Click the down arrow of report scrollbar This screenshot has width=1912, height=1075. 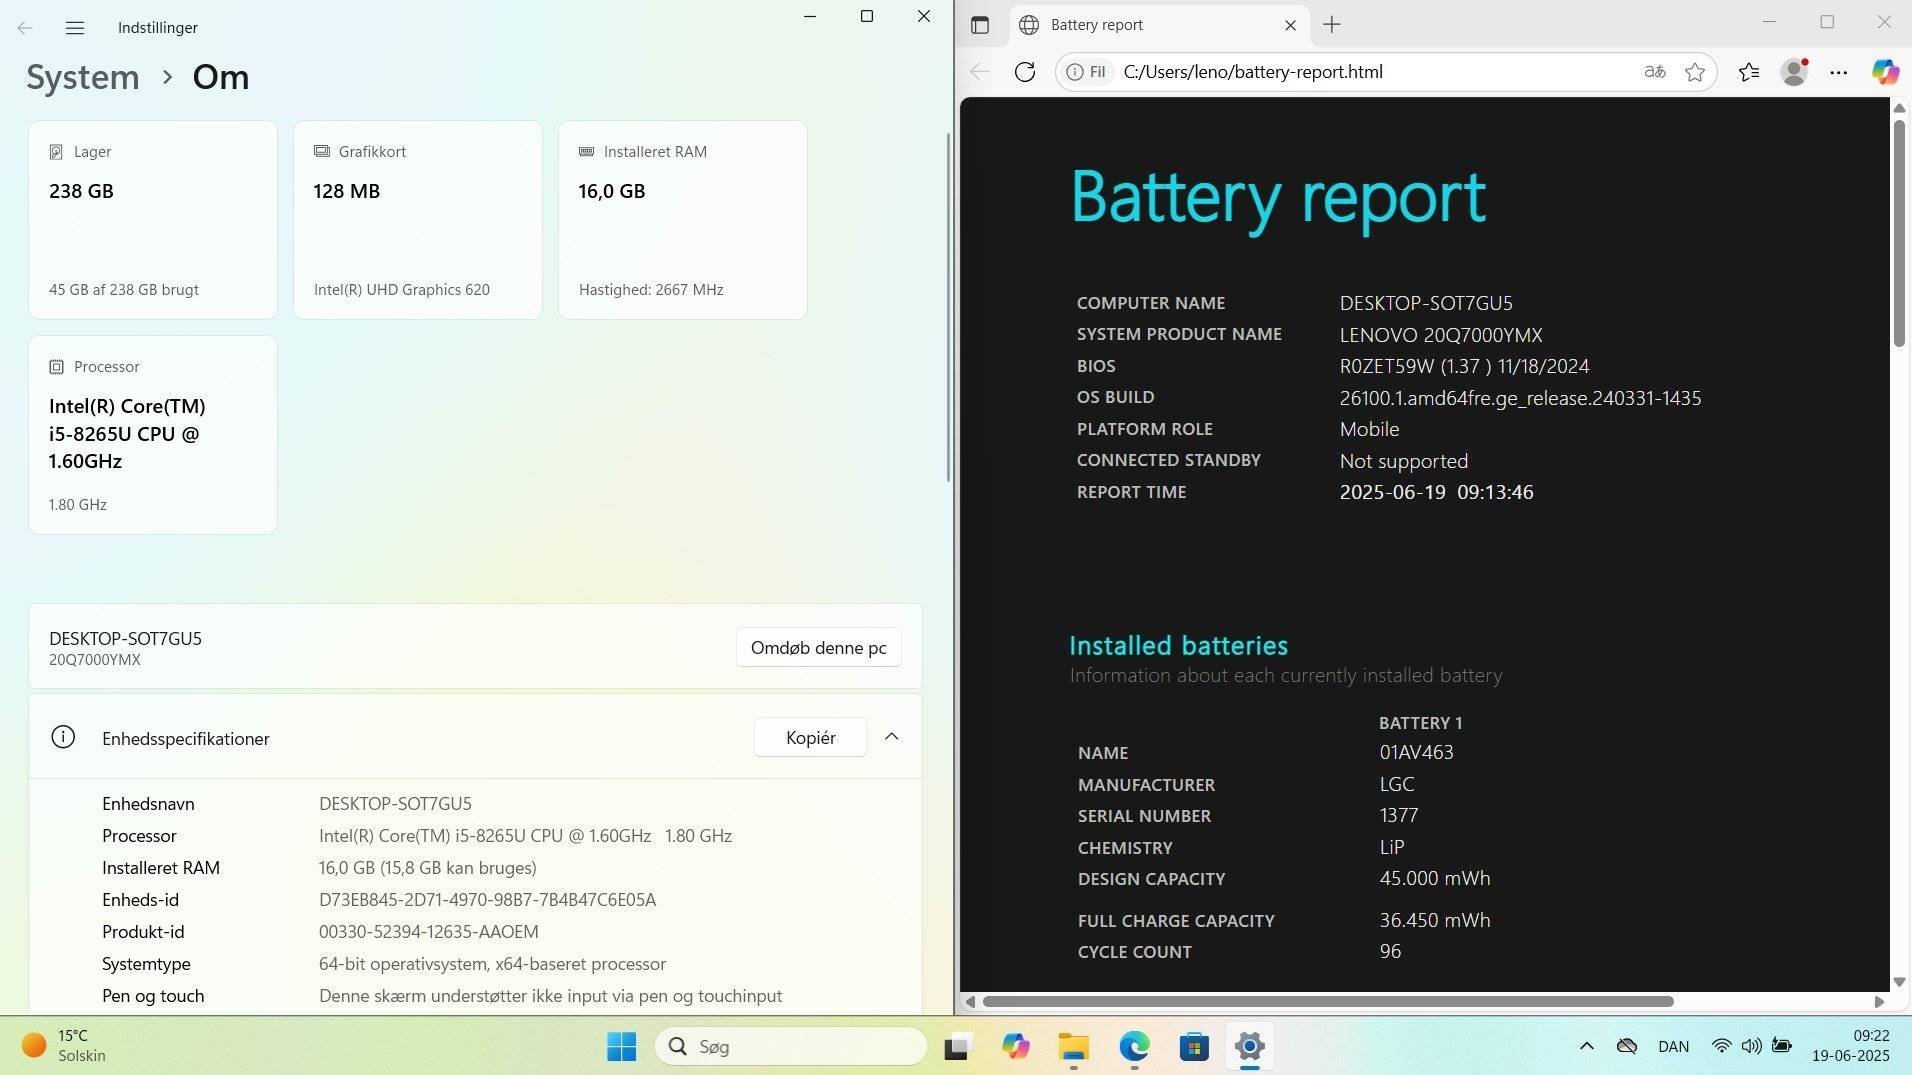[x=1899, y=981]
